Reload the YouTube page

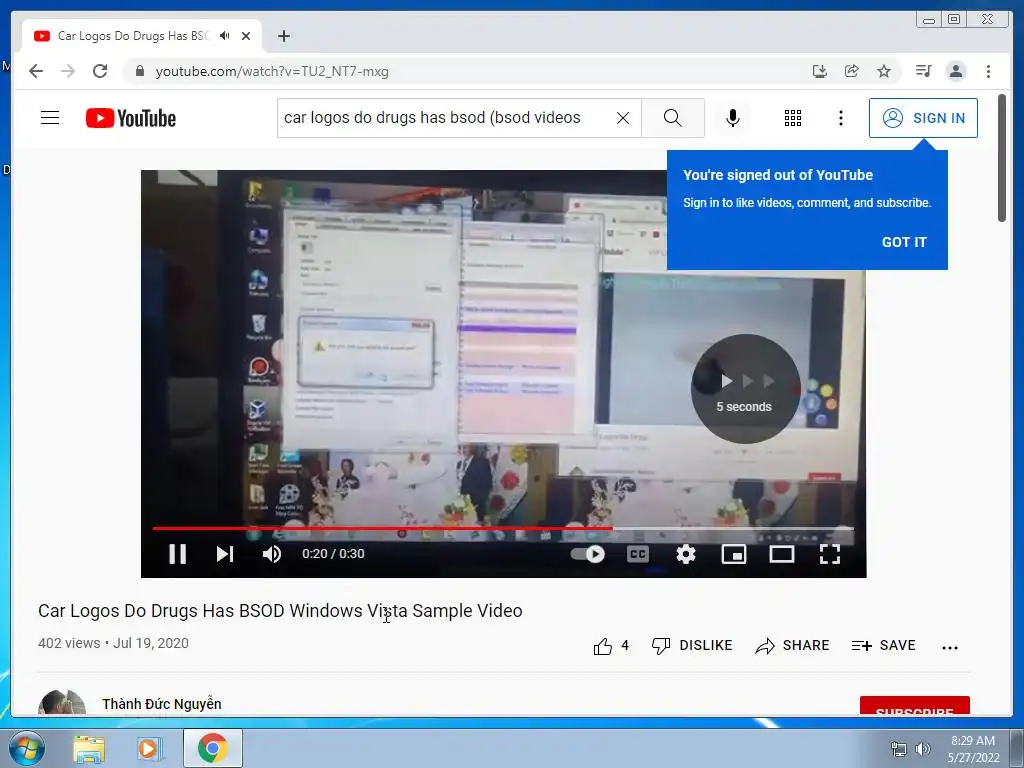pos(100,71)
